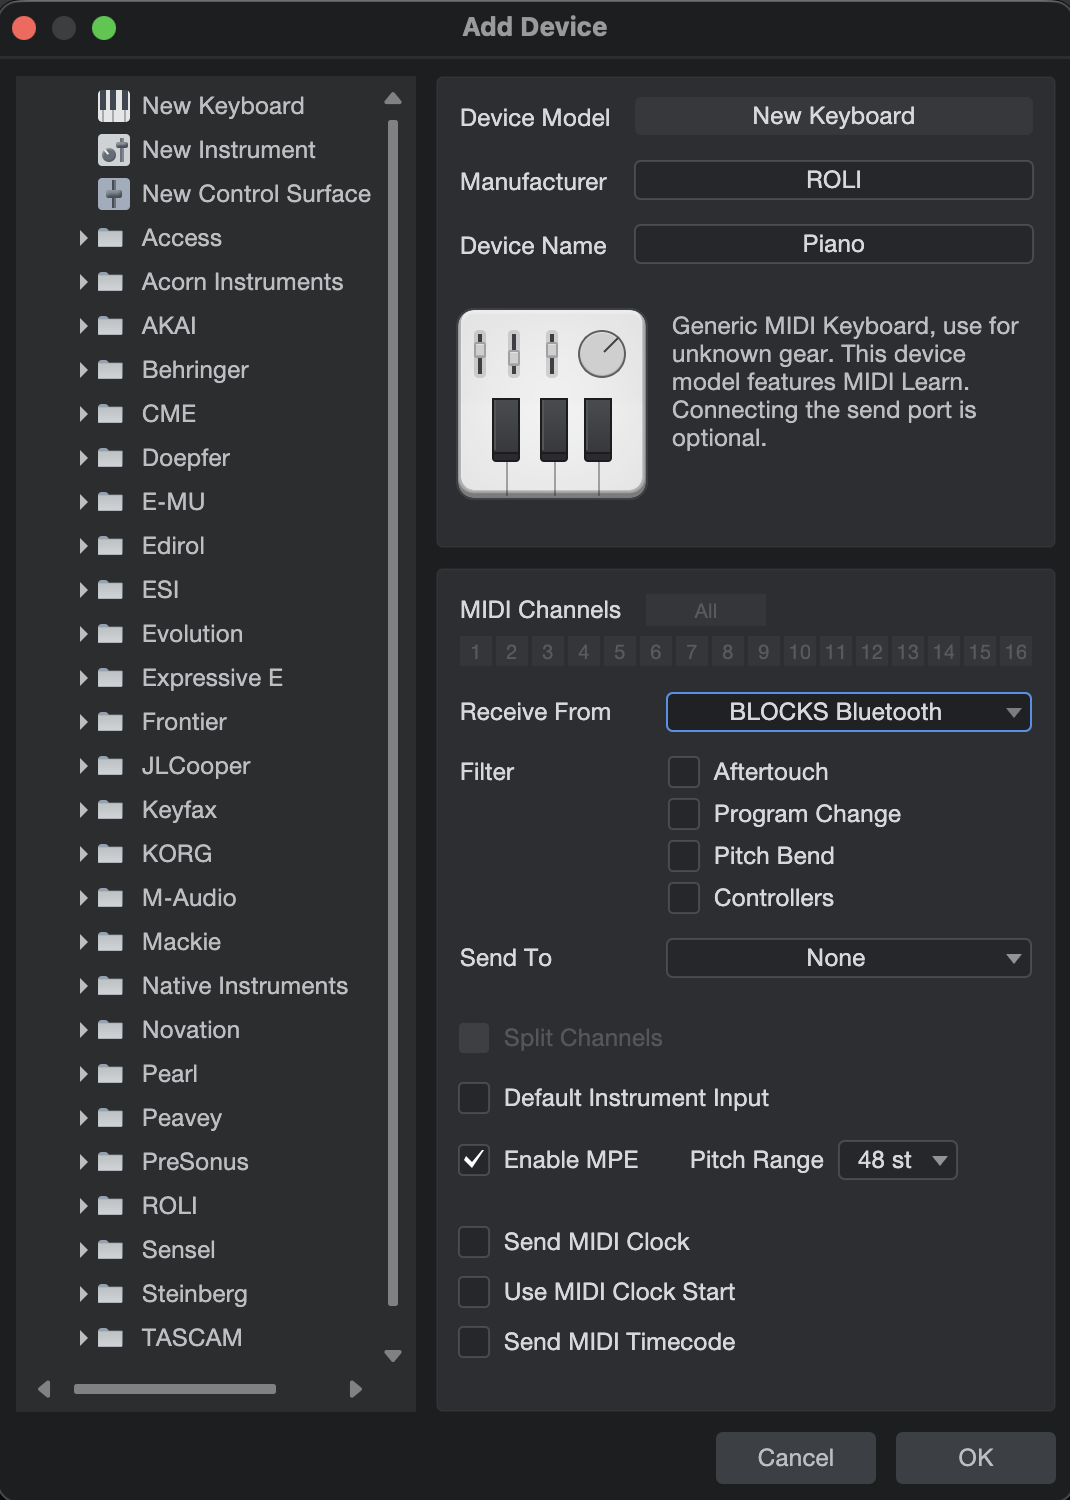Click the ESI folder icon

pyautogui.click(x=110, y=590)
